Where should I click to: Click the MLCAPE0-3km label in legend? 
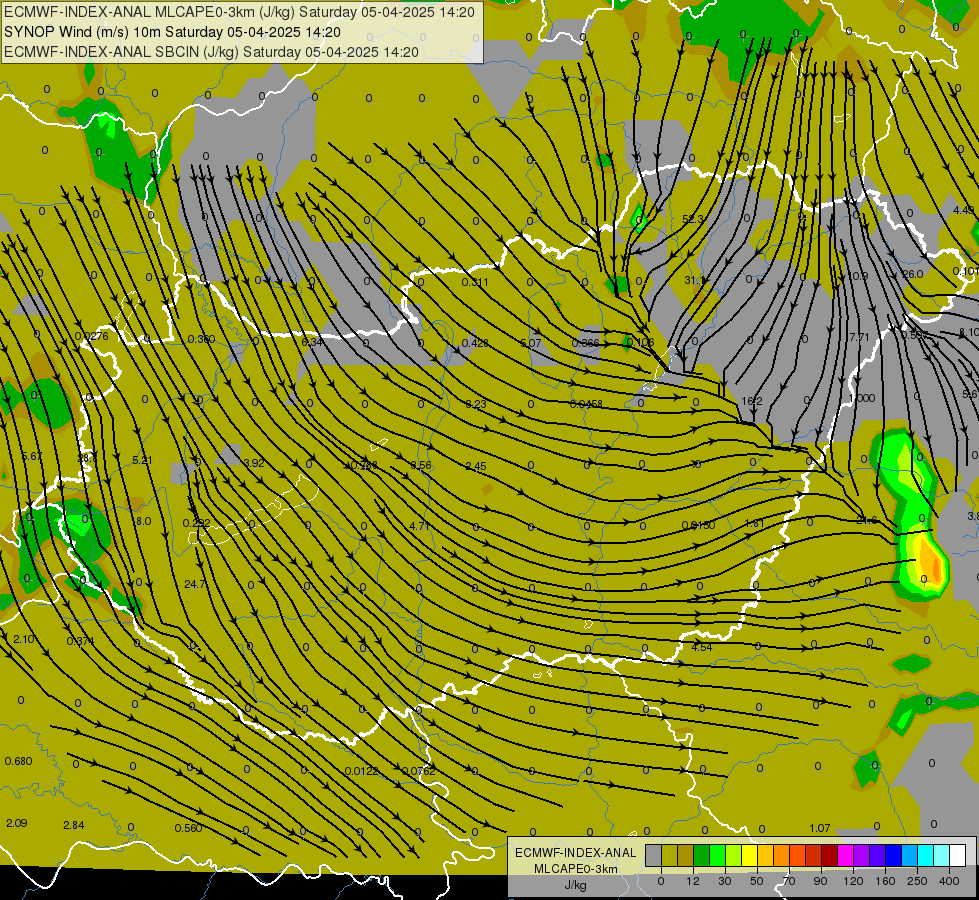(x=575, y=869)
